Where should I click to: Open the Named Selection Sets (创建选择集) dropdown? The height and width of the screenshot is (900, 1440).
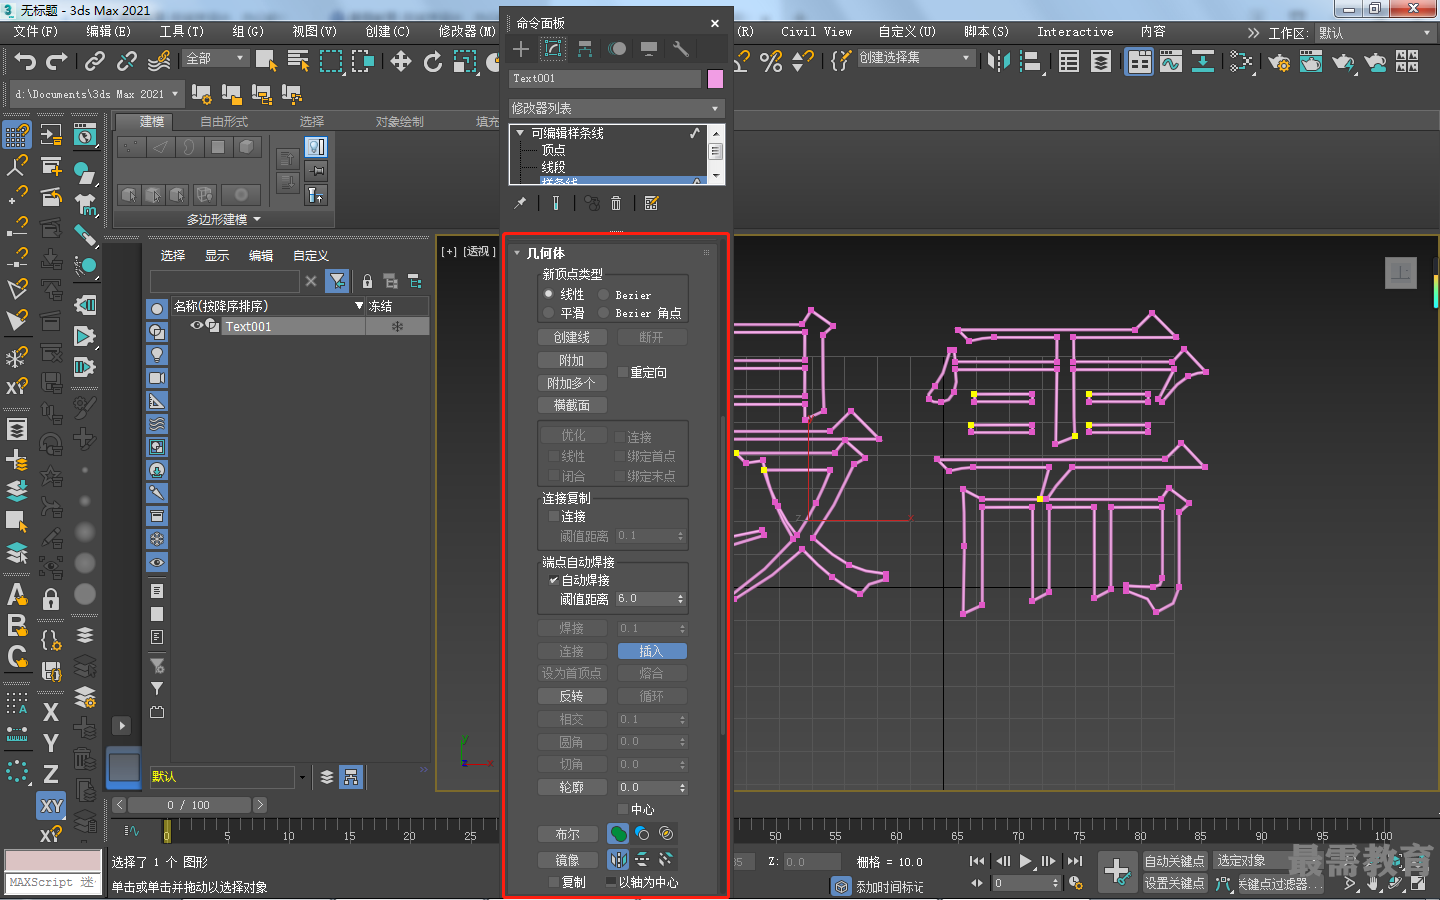click(916, 58)
